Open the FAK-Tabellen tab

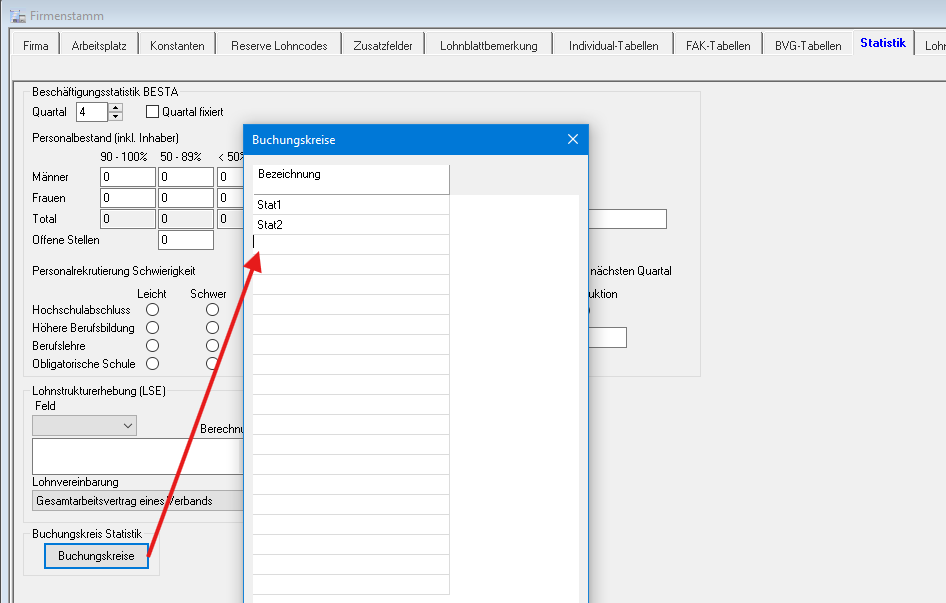point(718,45)
